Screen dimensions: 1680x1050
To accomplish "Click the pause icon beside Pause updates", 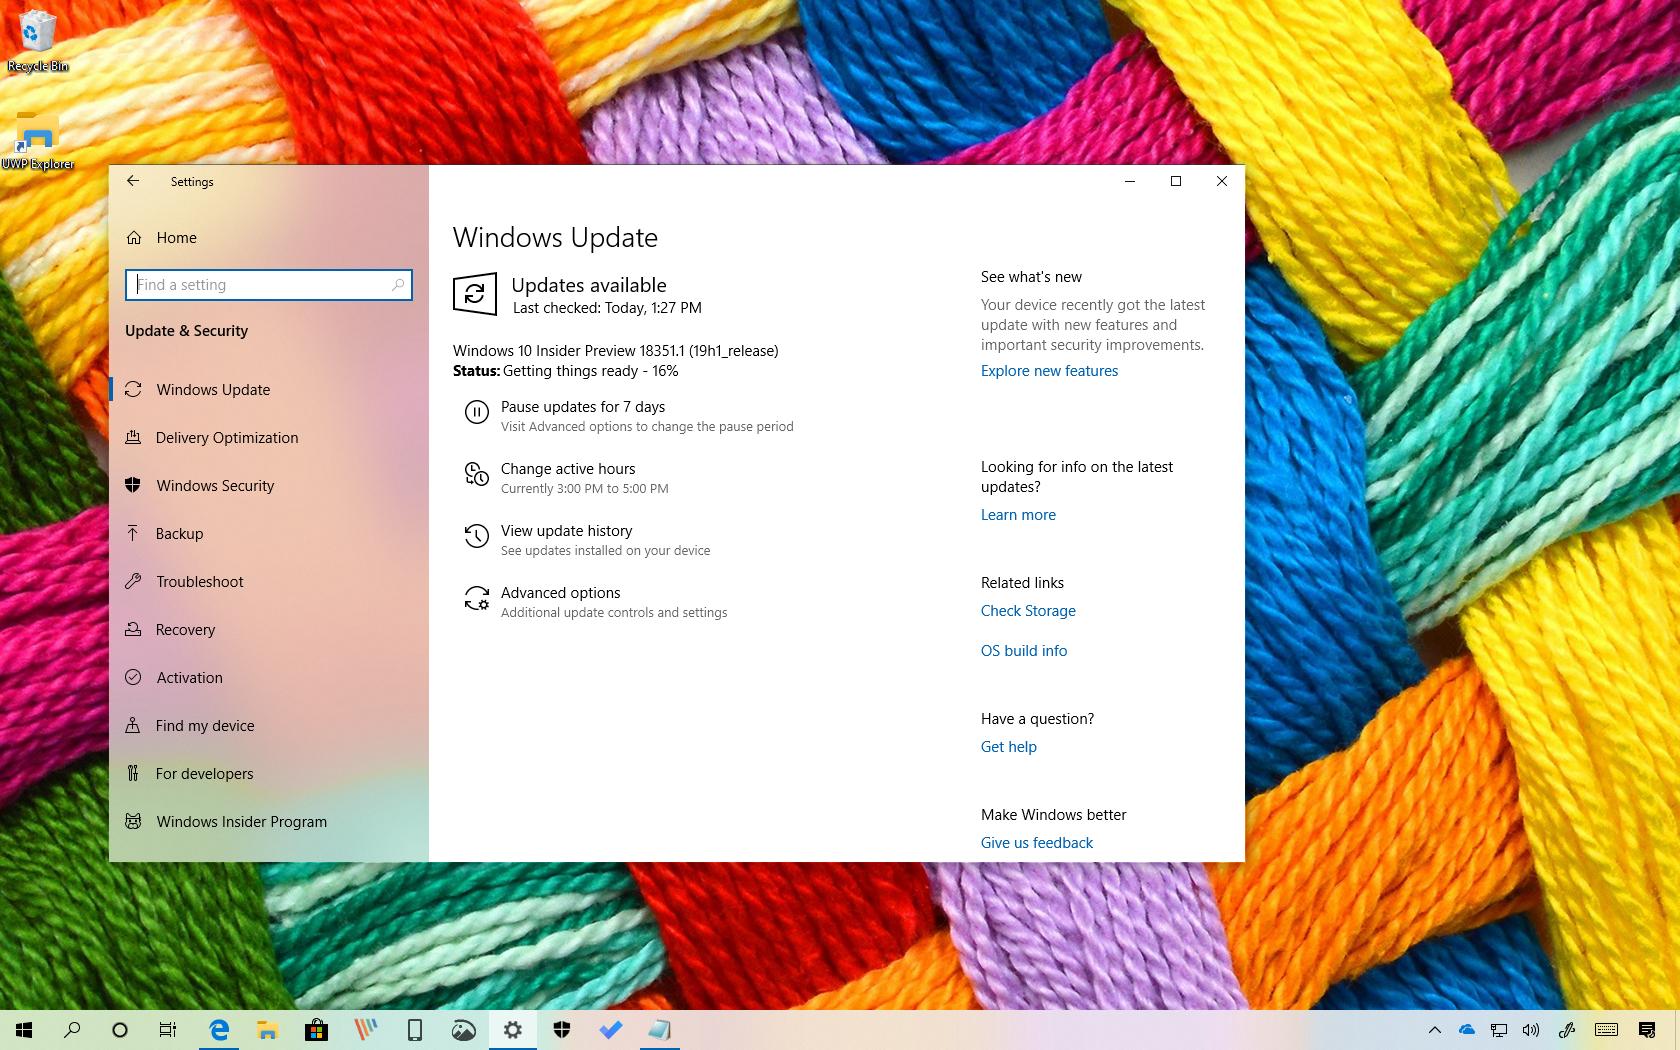I will click(x=477, y=412).
